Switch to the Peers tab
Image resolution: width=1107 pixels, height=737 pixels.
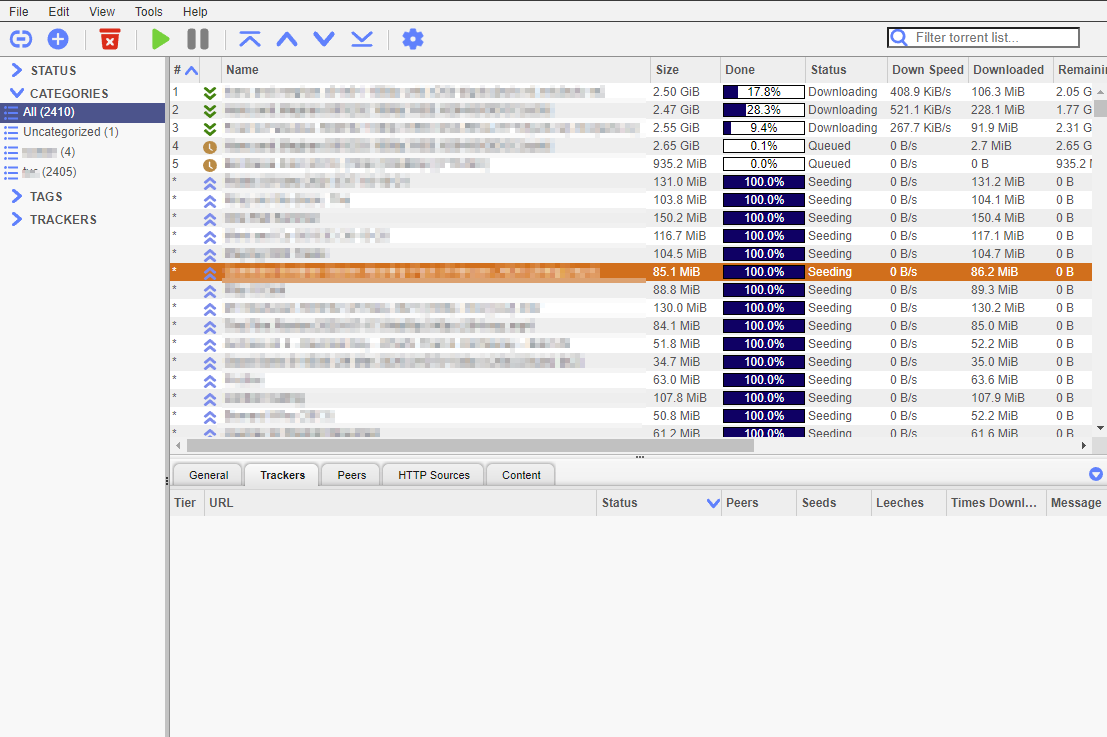pyautogui.click(x=352, y=475)
